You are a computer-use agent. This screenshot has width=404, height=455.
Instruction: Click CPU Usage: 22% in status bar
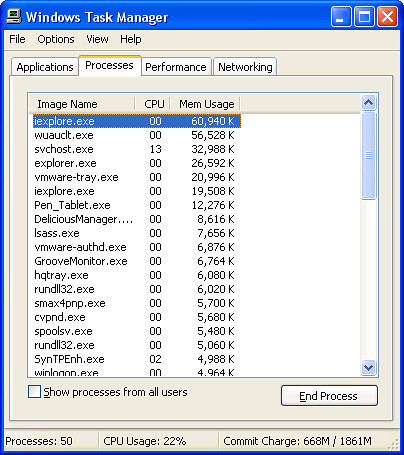(x=145, y=441)
